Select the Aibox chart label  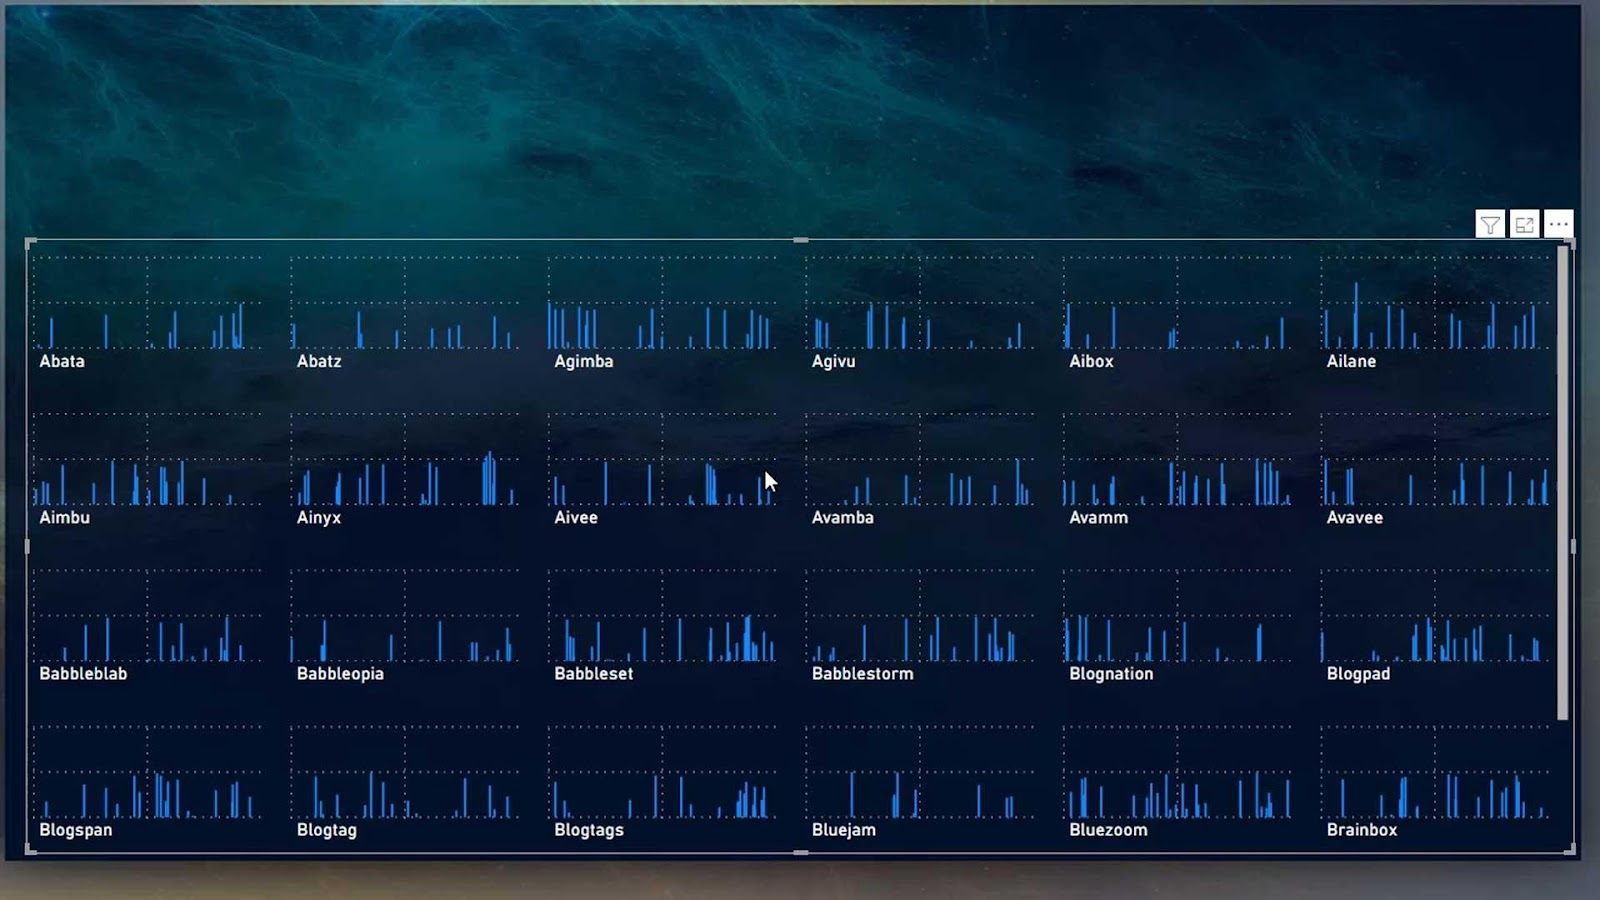click(1091, 361)
